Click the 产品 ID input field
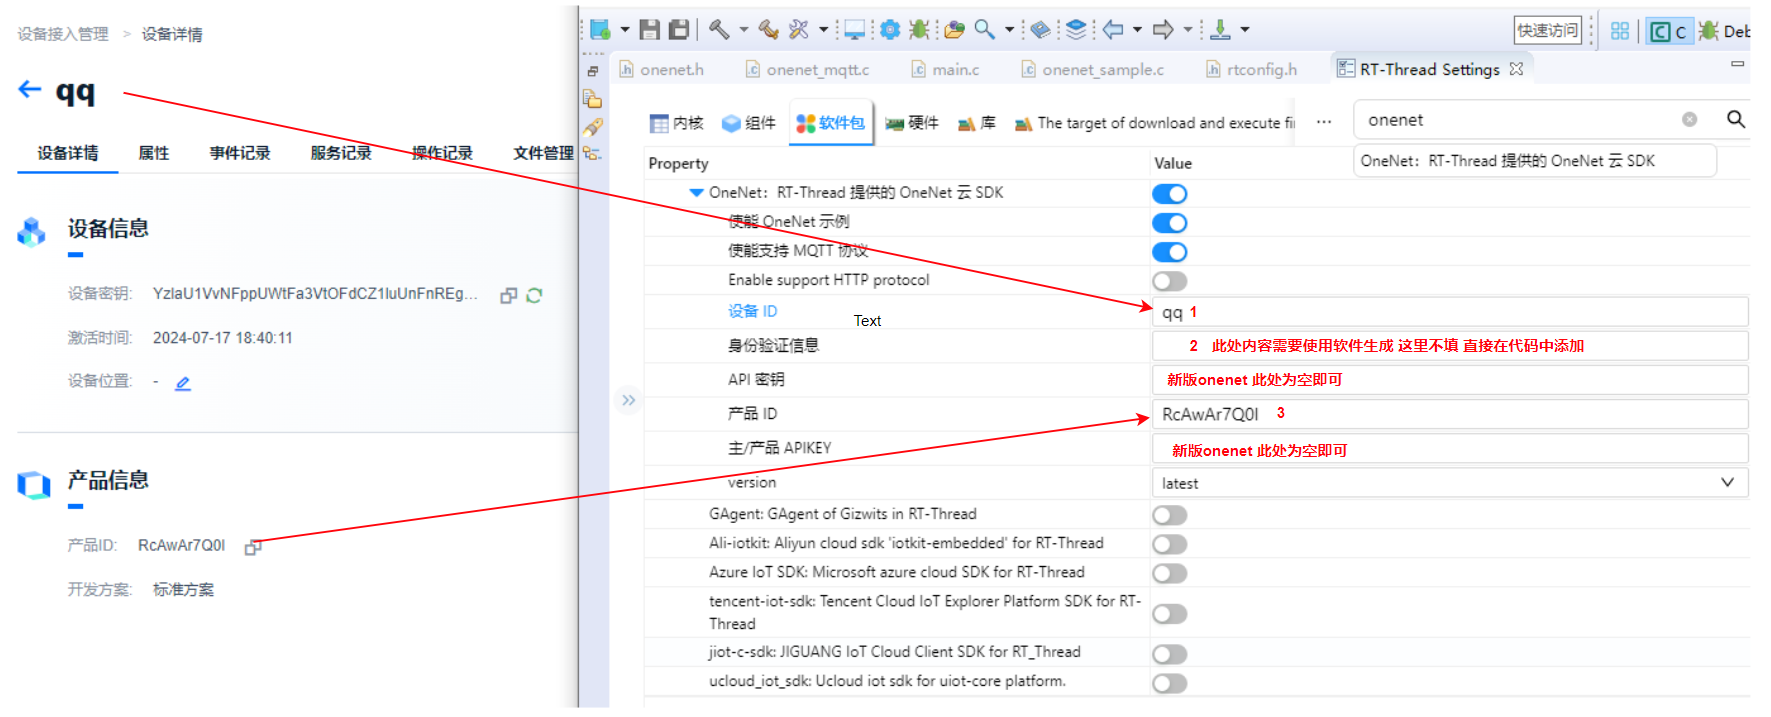The width and height of the screenshot is (1771, 717). coord(1450,414)
